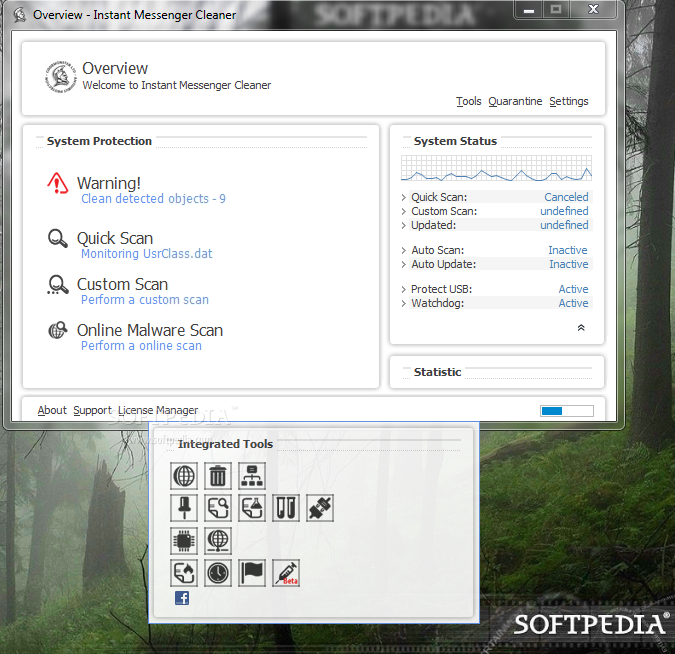Expand the Watchdog status arrow

404,303
